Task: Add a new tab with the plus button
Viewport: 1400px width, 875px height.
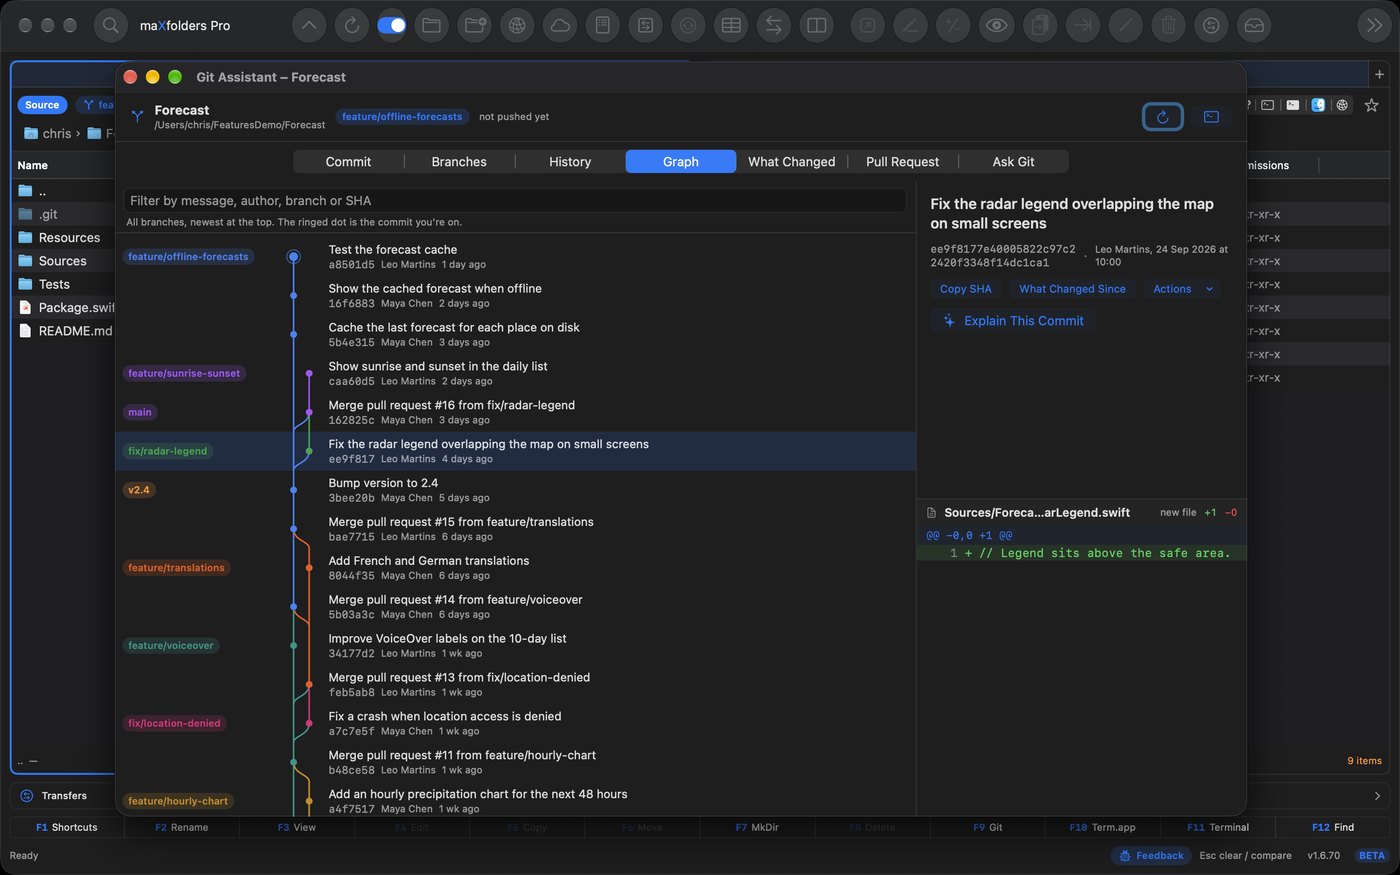Action: [x=1379, y=74]
